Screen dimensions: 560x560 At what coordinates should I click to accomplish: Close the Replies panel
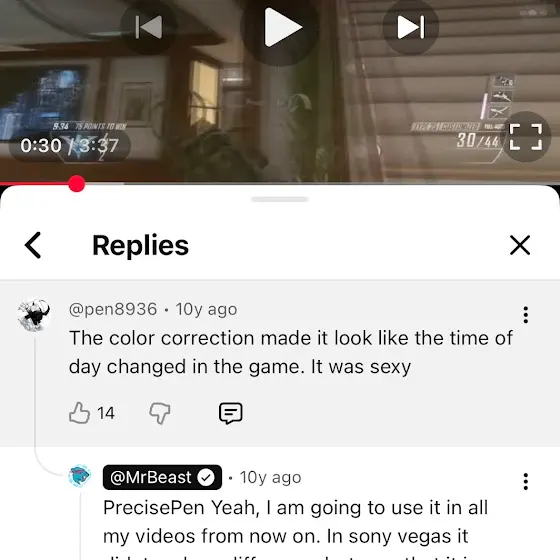coord(520,245)
